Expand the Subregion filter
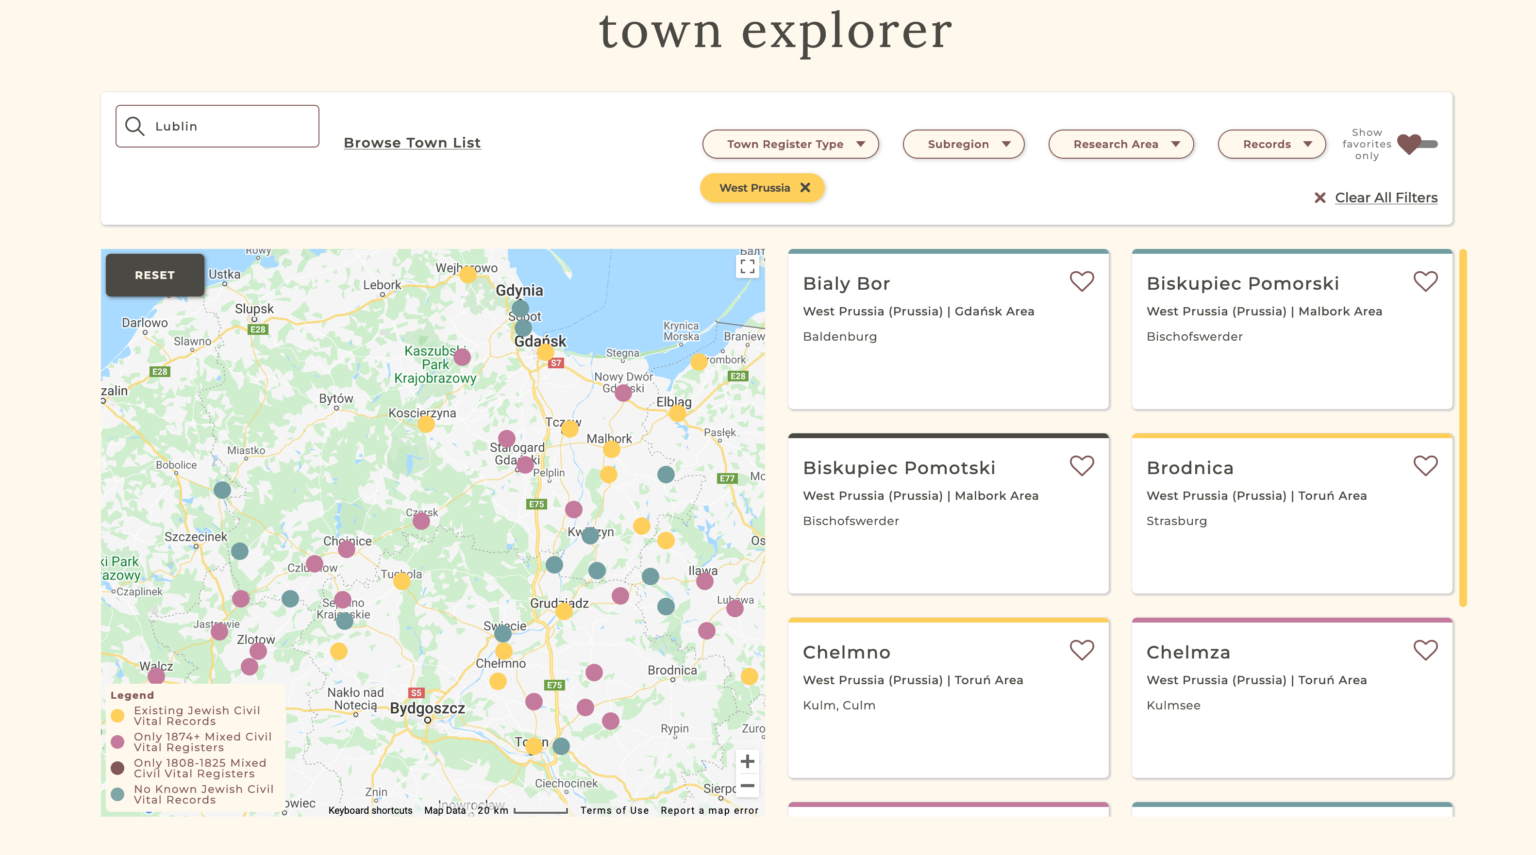 963,144
